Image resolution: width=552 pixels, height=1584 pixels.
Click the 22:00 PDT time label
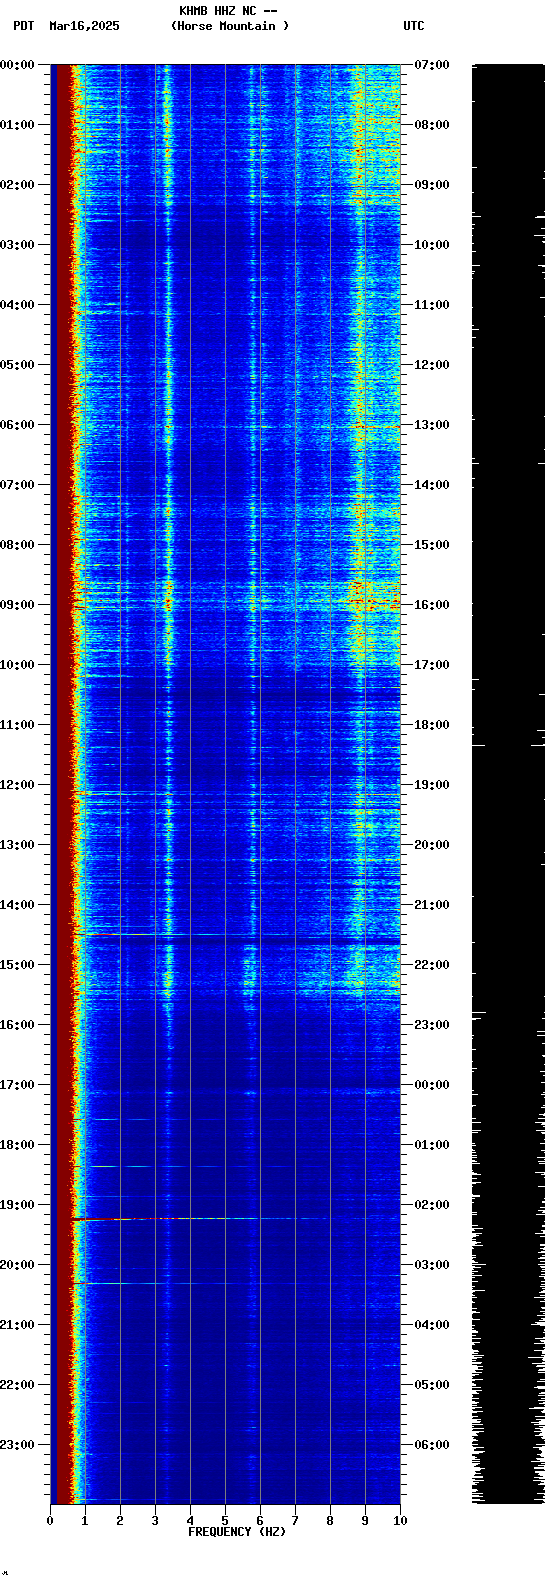[18, 1385]
